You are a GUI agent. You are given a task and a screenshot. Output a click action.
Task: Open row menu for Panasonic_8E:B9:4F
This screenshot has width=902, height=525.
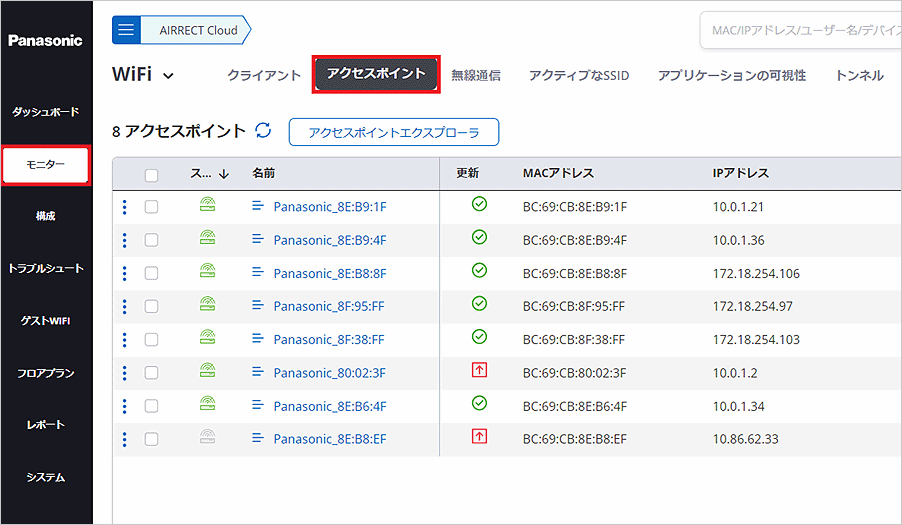coord(125,240)
